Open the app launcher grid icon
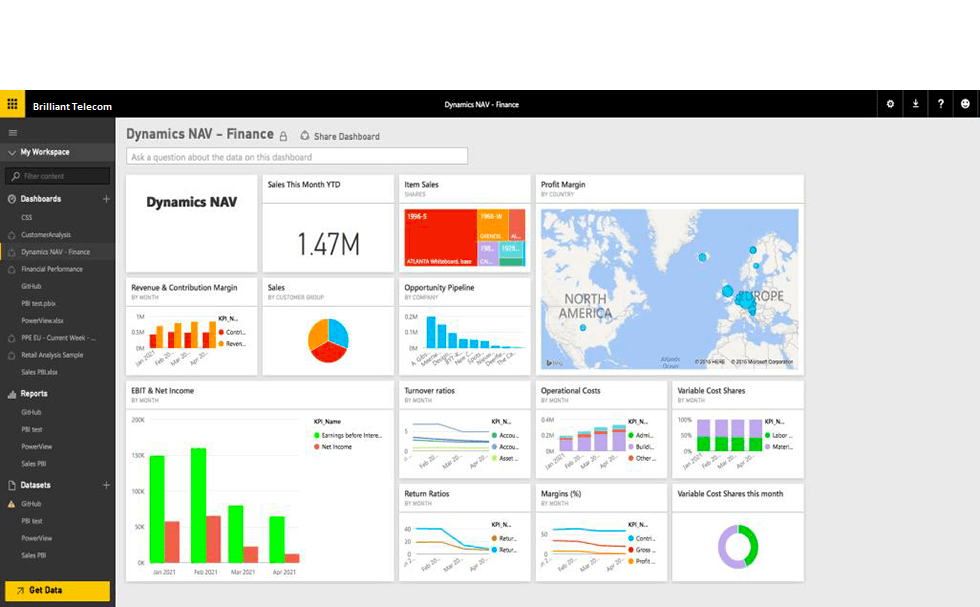Viewport: 980px width, 607px height. pyautogui.click(x=12, y=104)
